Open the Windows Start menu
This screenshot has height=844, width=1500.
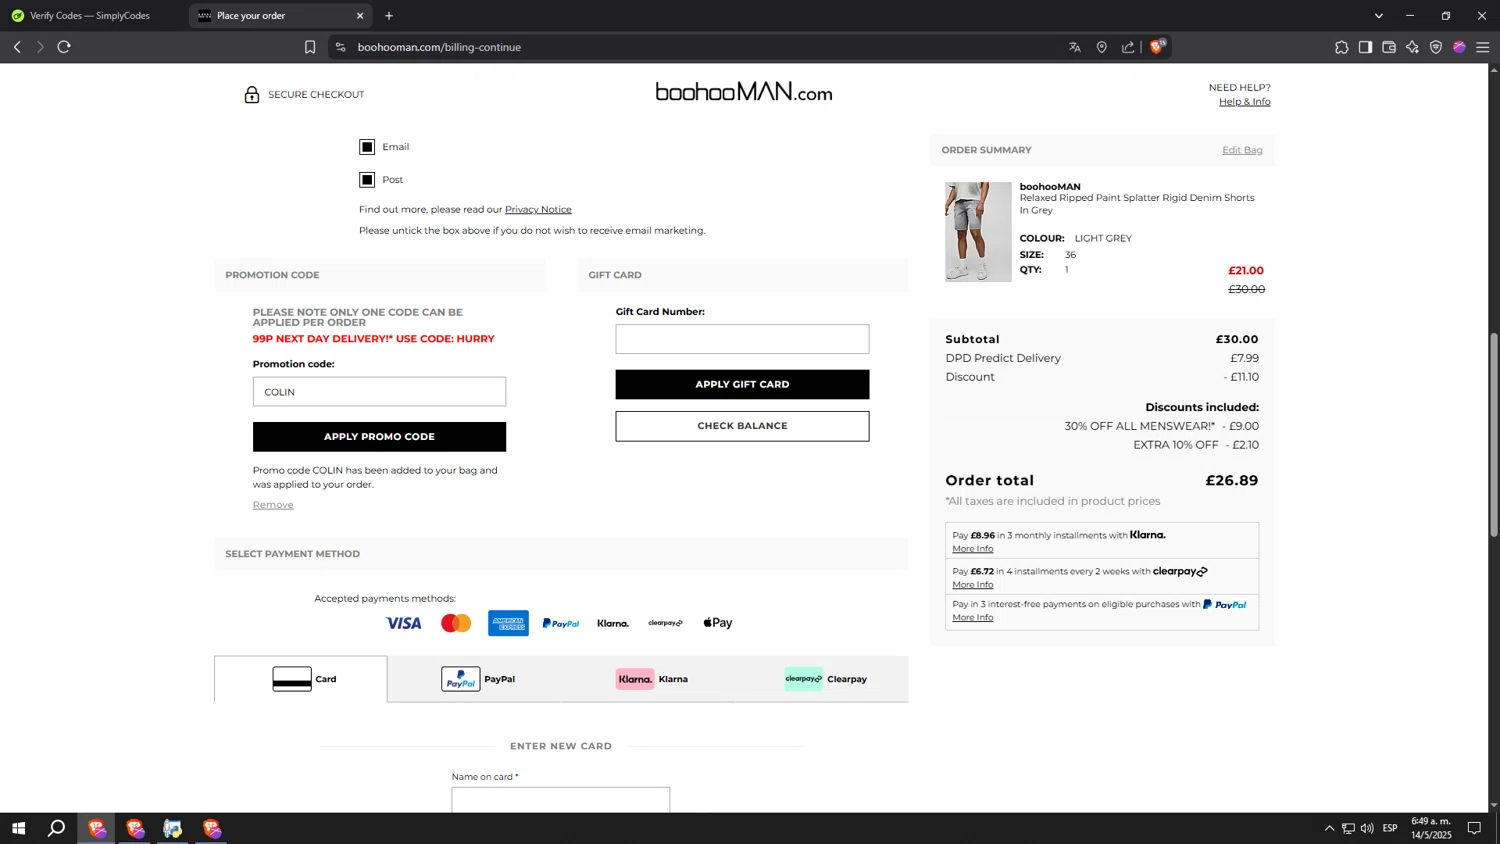[17, 828]
